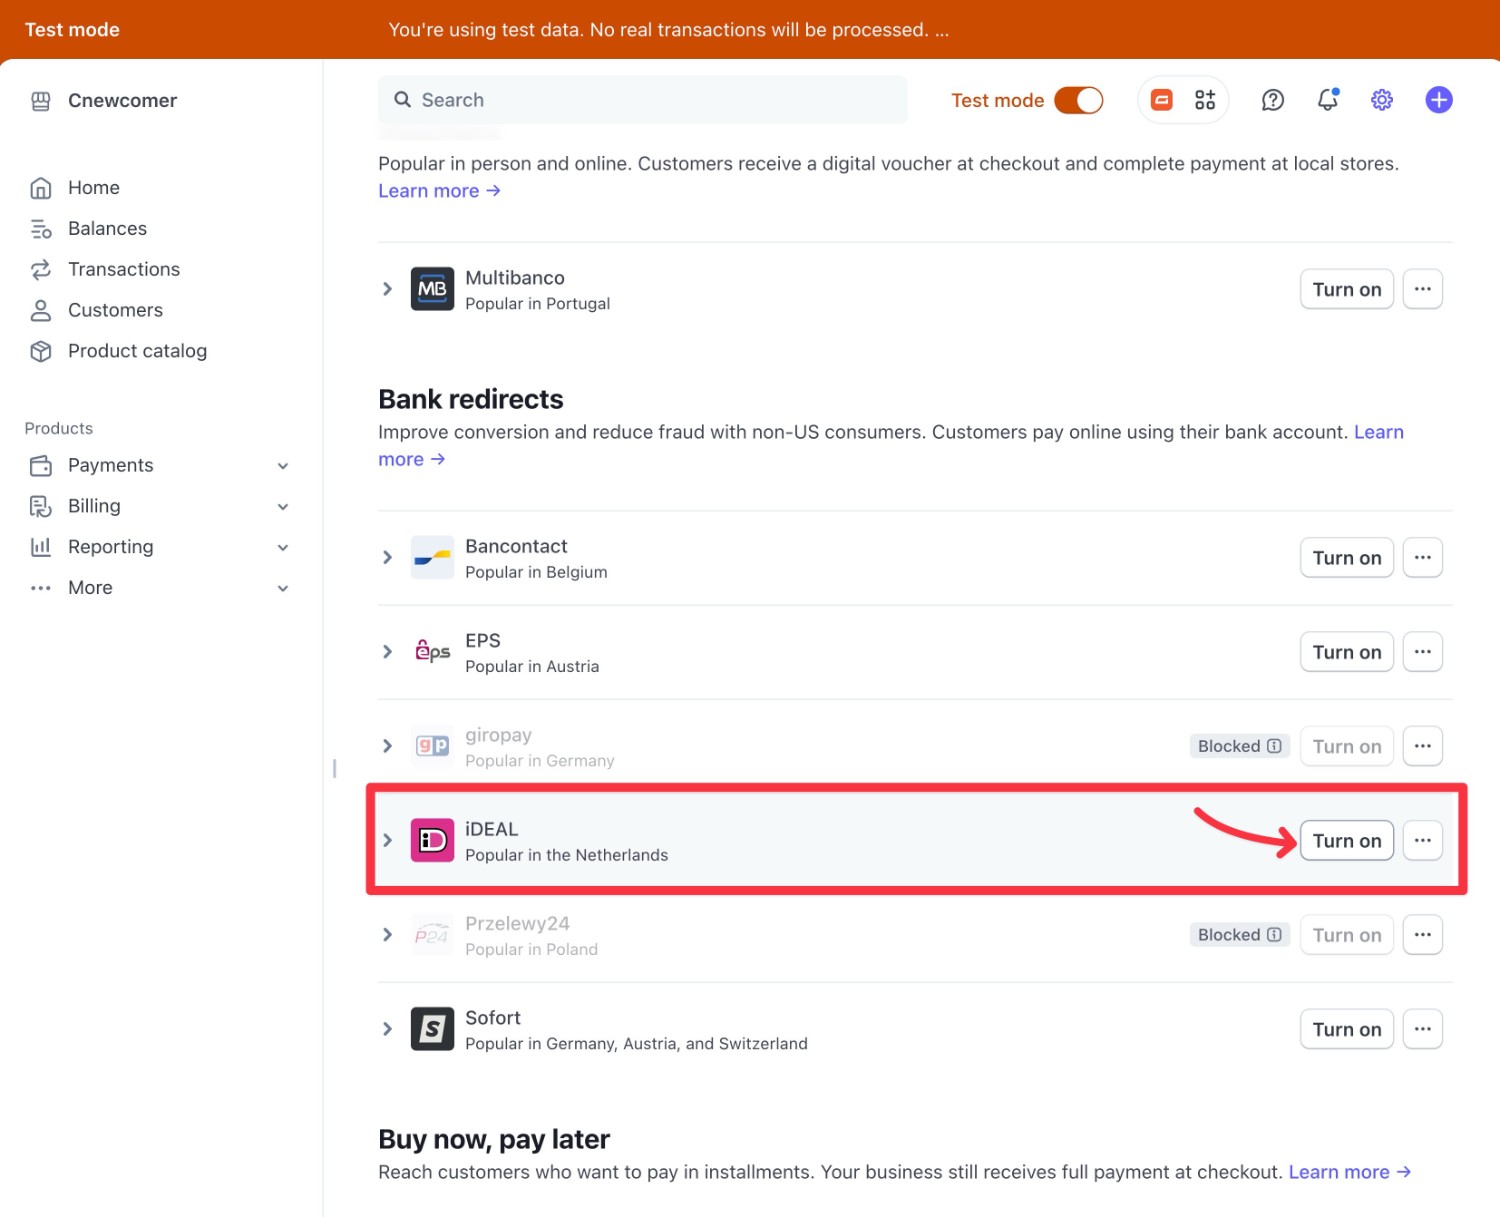Click the Cnewcomer account store icon
Viewport: 1500px width, 1217px height.
[x=41, y=101]
